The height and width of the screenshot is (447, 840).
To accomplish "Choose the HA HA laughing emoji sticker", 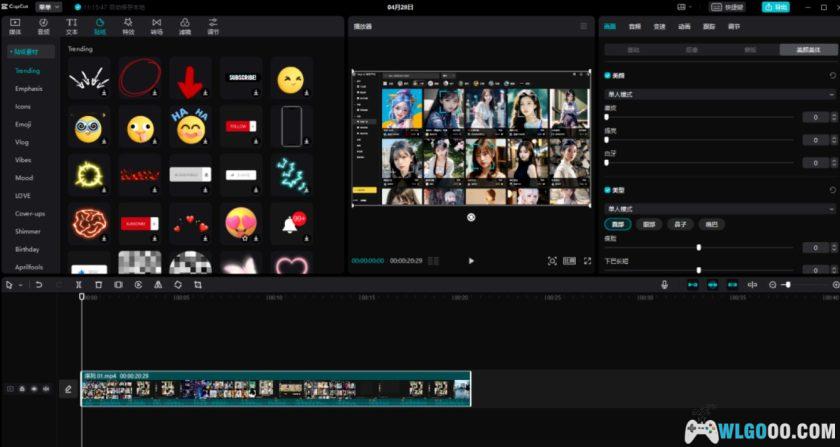I will (x=190, y=126).
